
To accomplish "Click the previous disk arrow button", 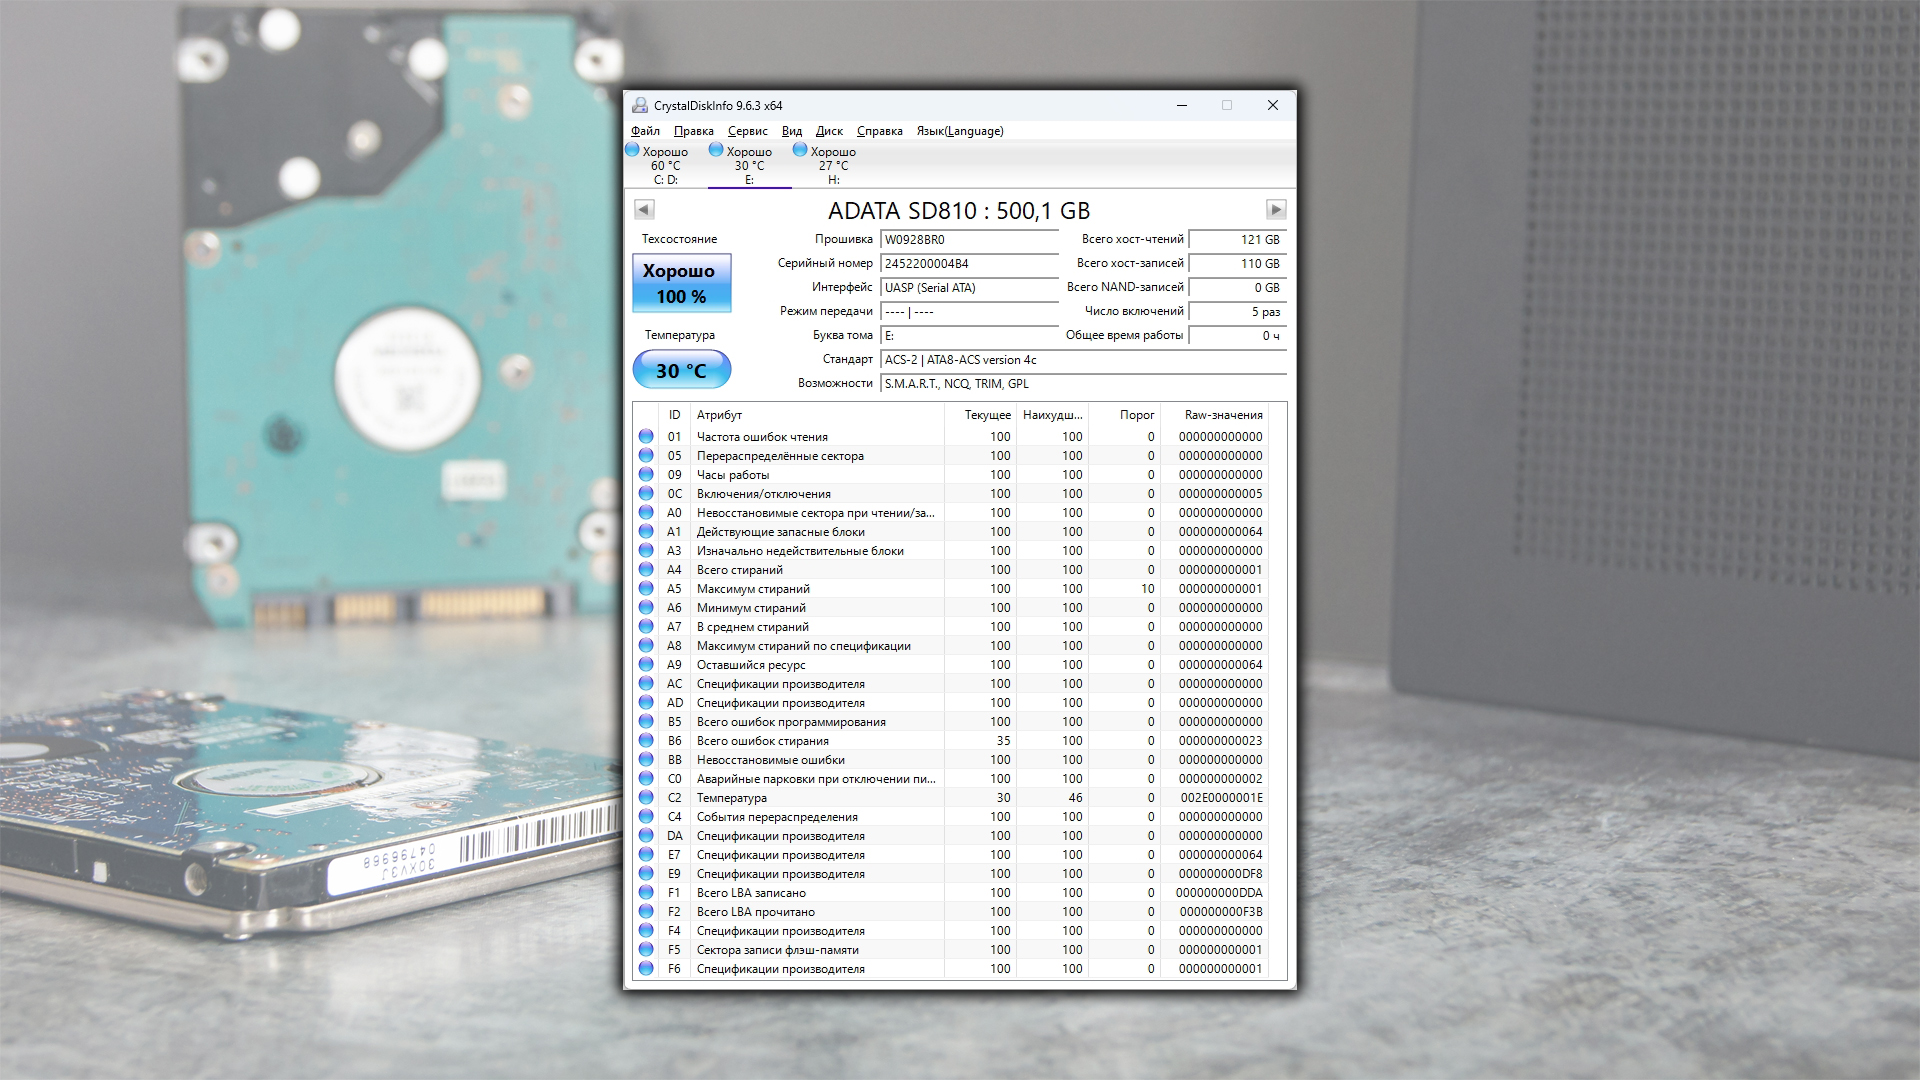I will (x=644, y=209).
